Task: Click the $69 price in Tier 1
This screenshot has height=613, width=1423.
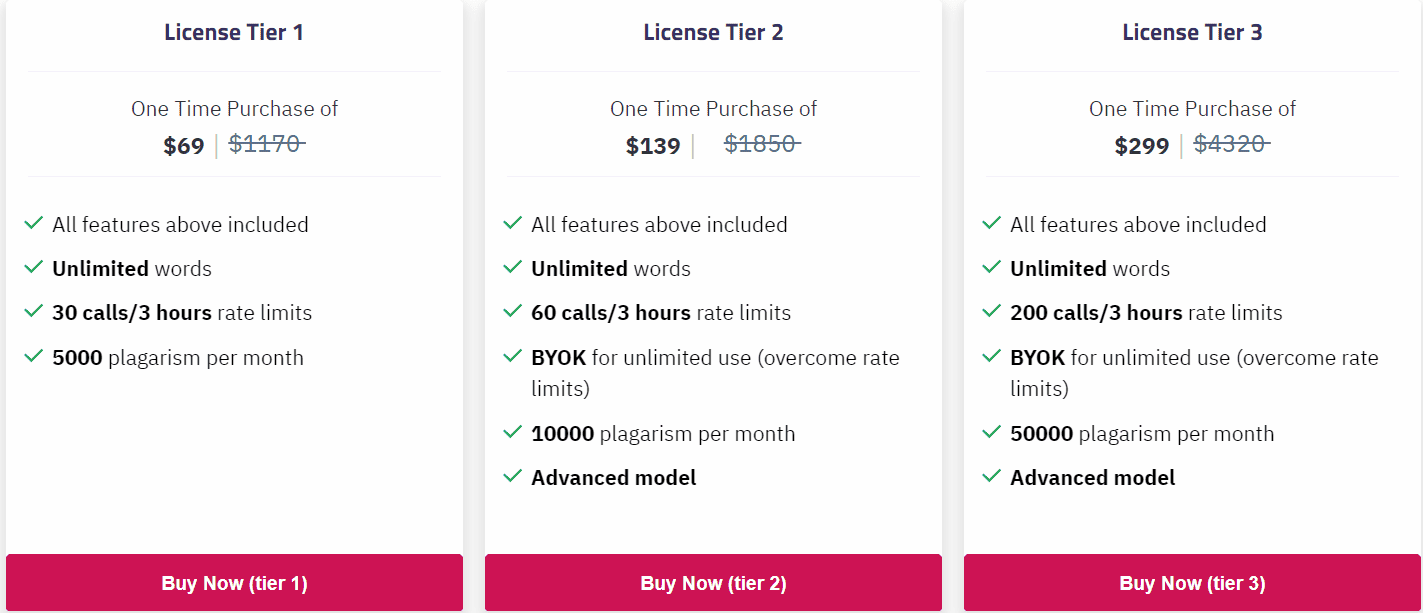Action: point(183,145)
